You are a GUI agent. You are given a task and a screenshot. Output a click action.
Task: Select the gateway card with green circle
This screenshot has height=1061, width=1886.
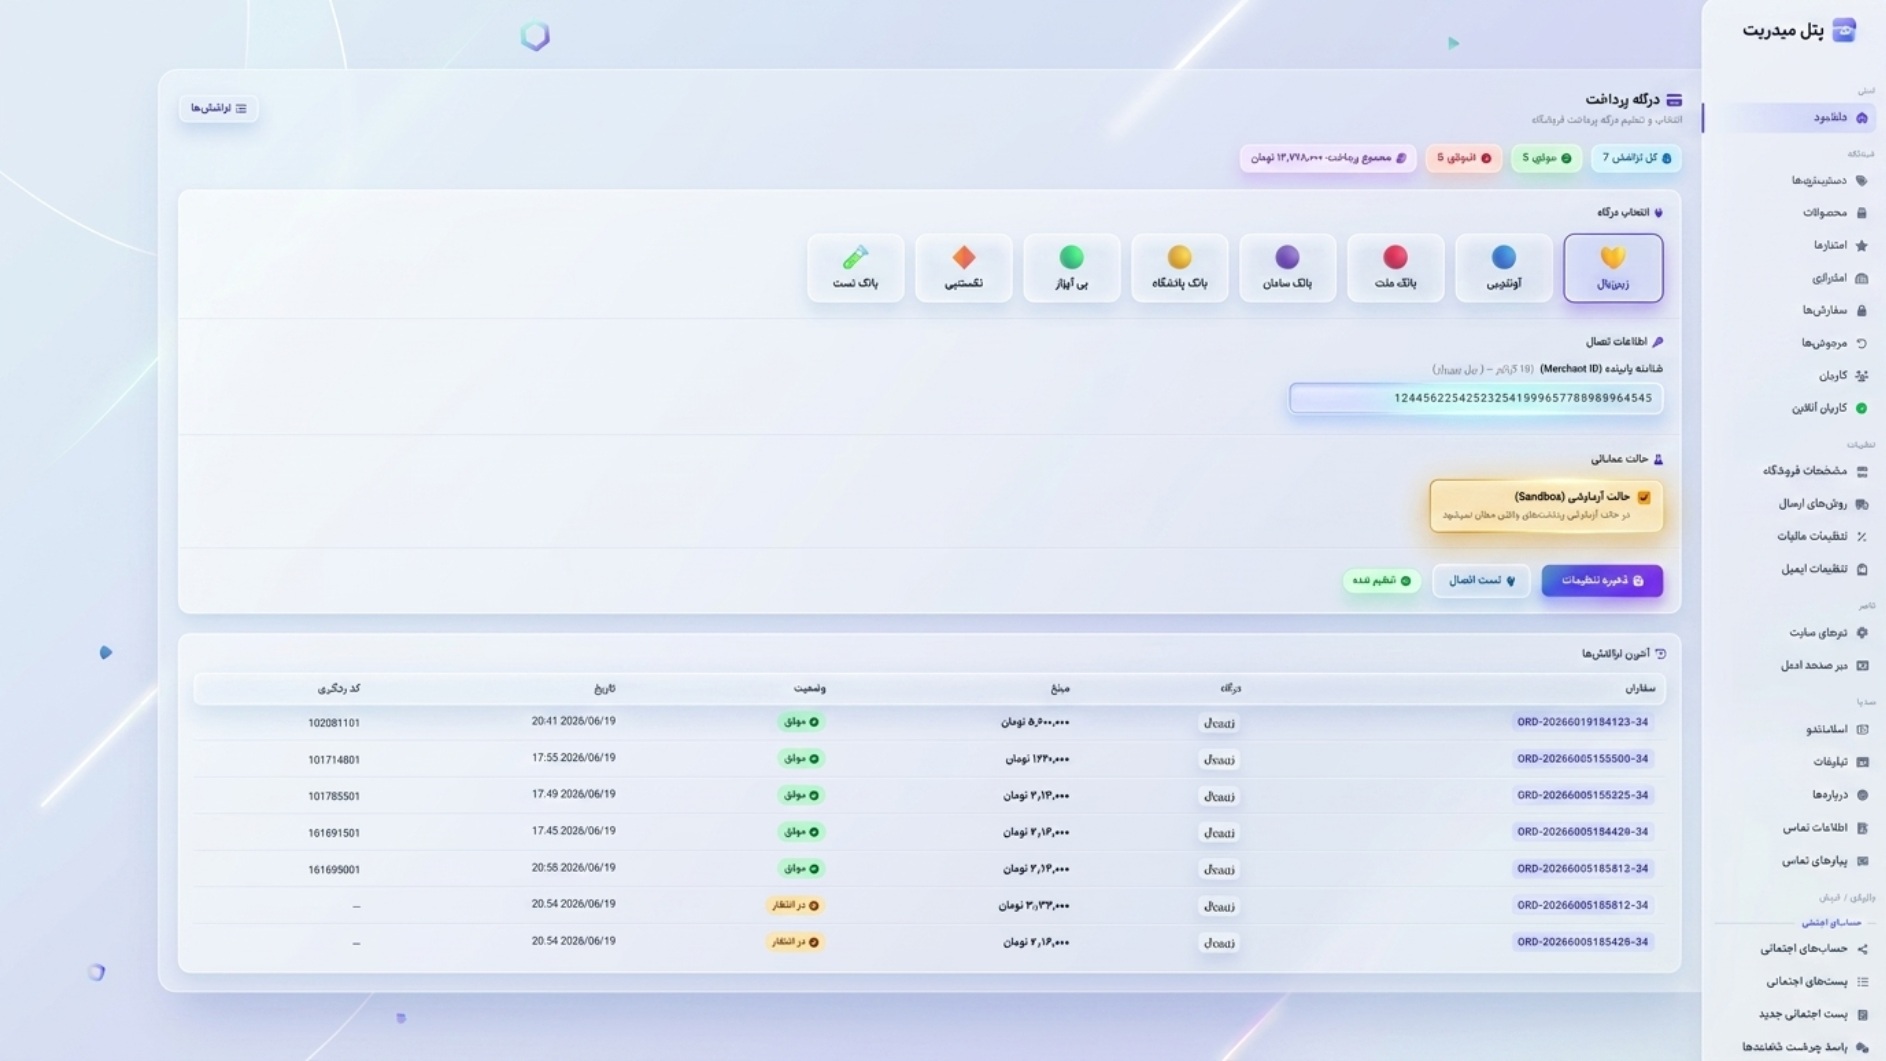(x=1071, y=268)
